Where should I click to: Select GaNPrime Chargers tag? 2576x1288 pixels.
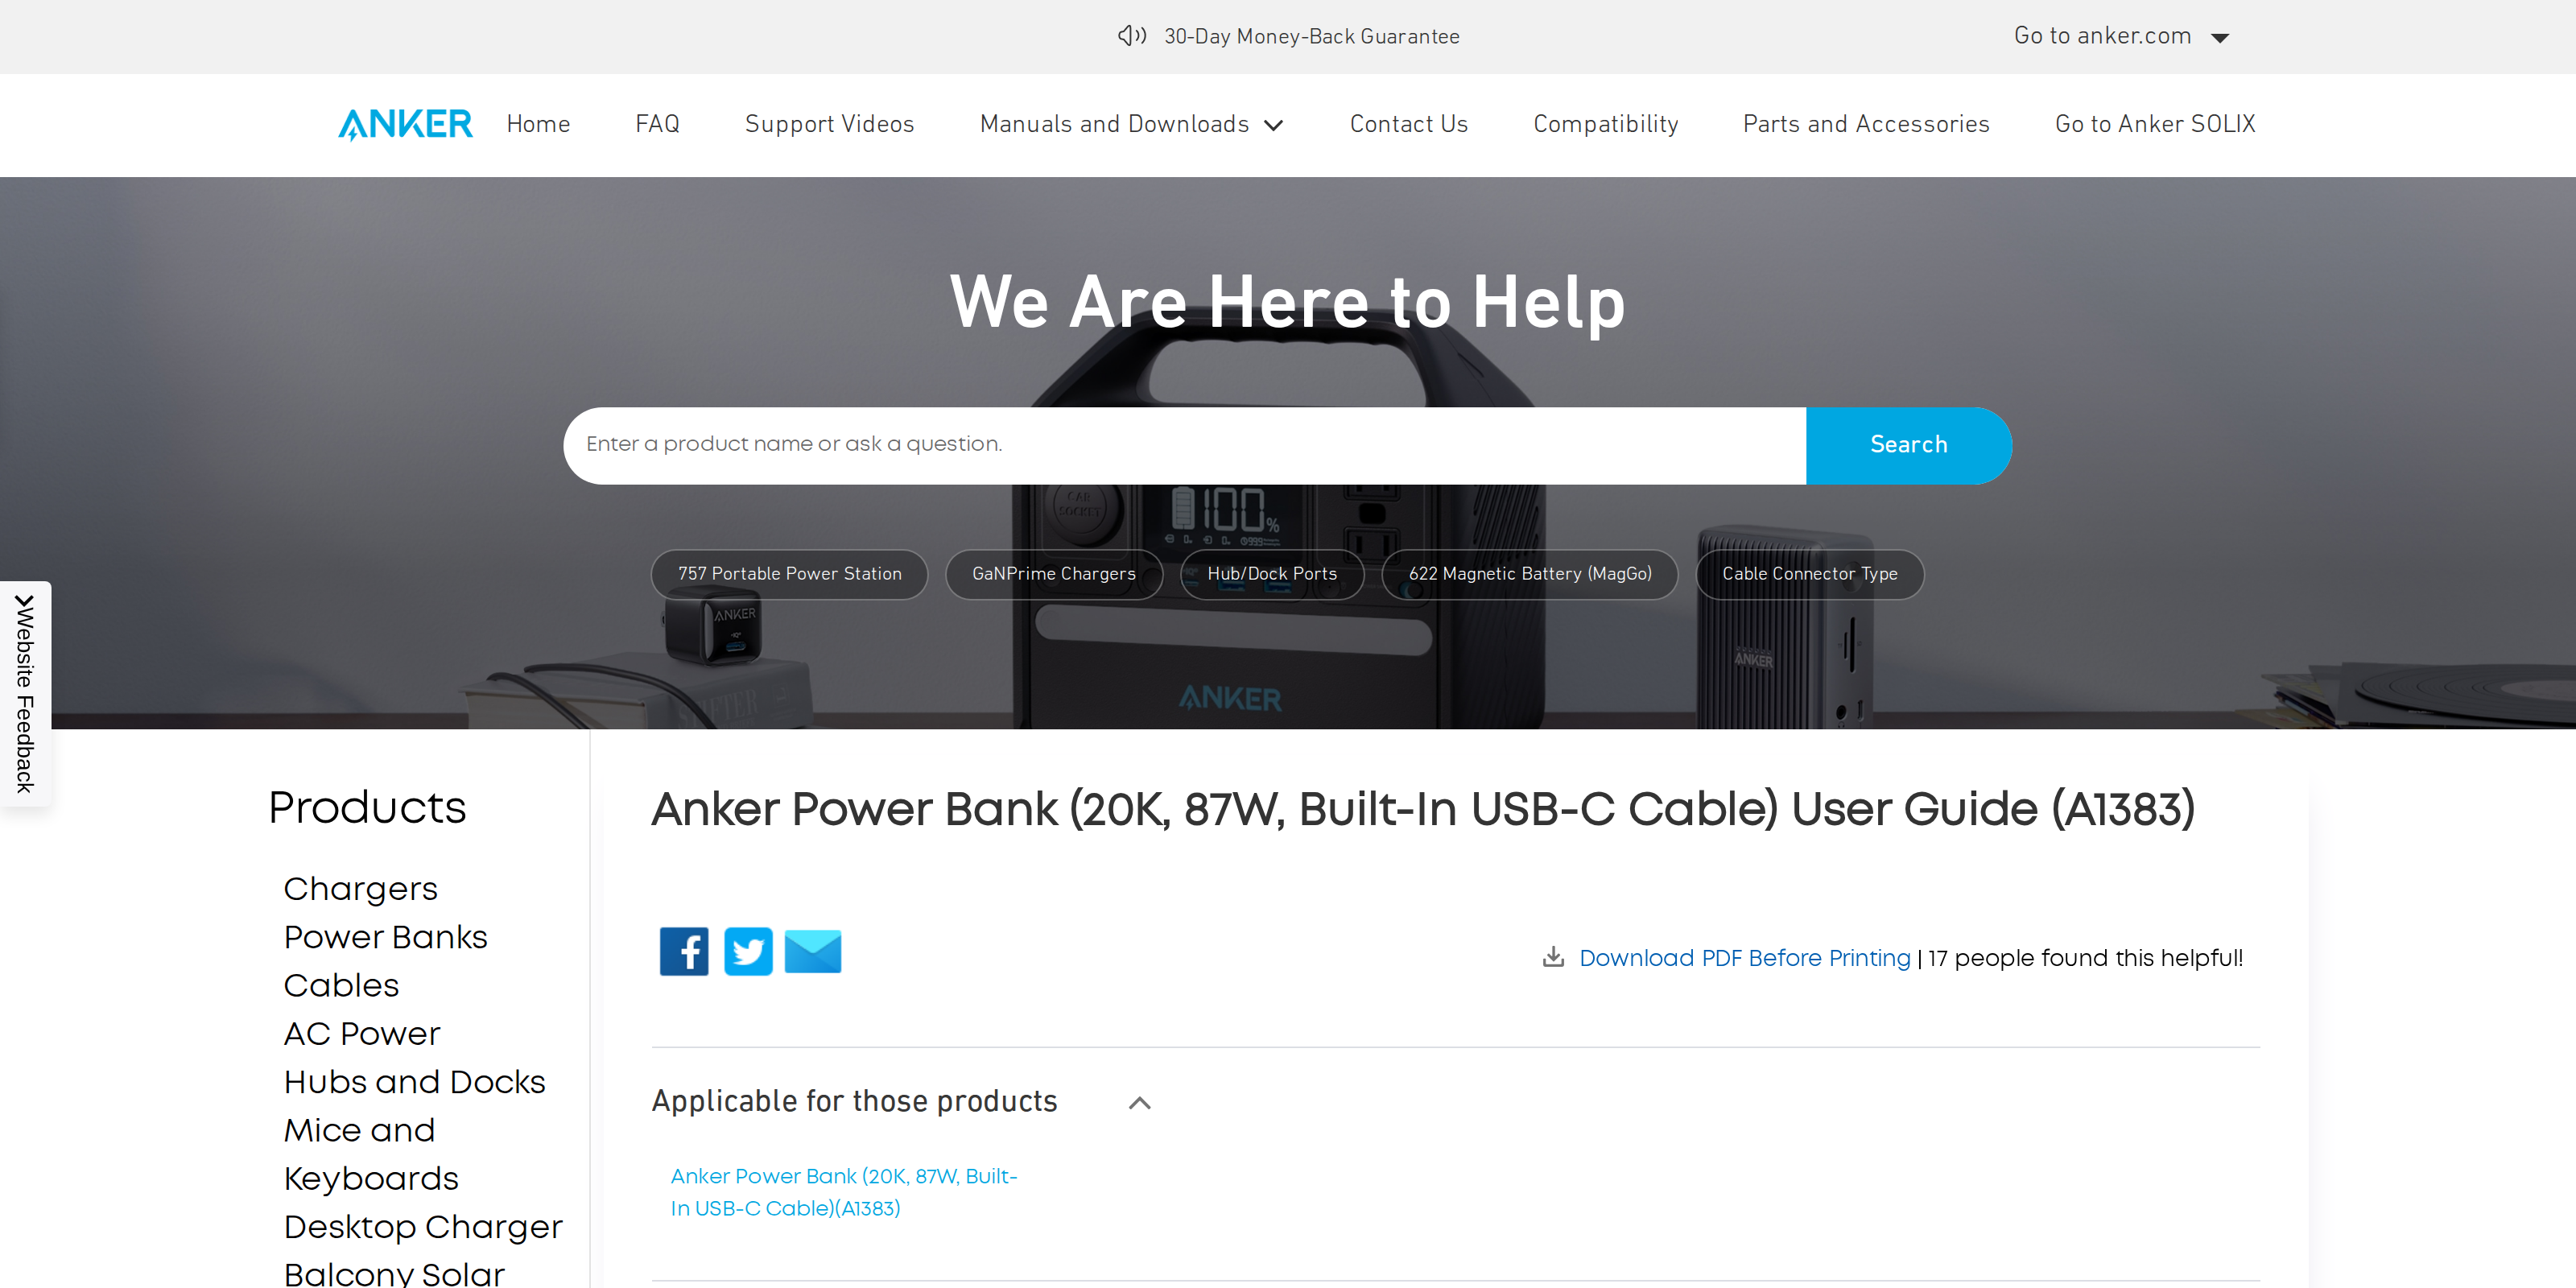pos(1054,574)
